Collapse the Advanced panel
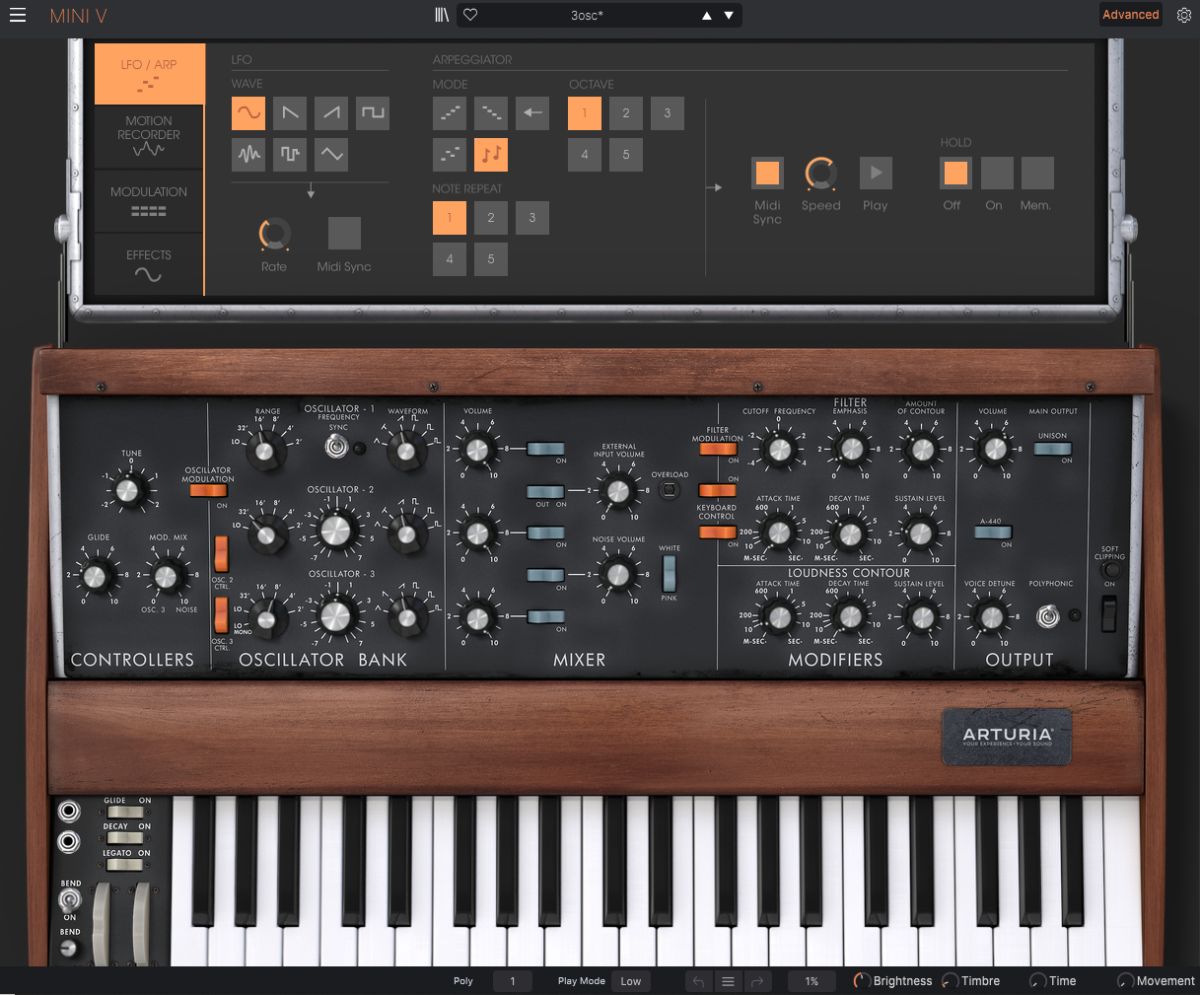 point(1131,15)
